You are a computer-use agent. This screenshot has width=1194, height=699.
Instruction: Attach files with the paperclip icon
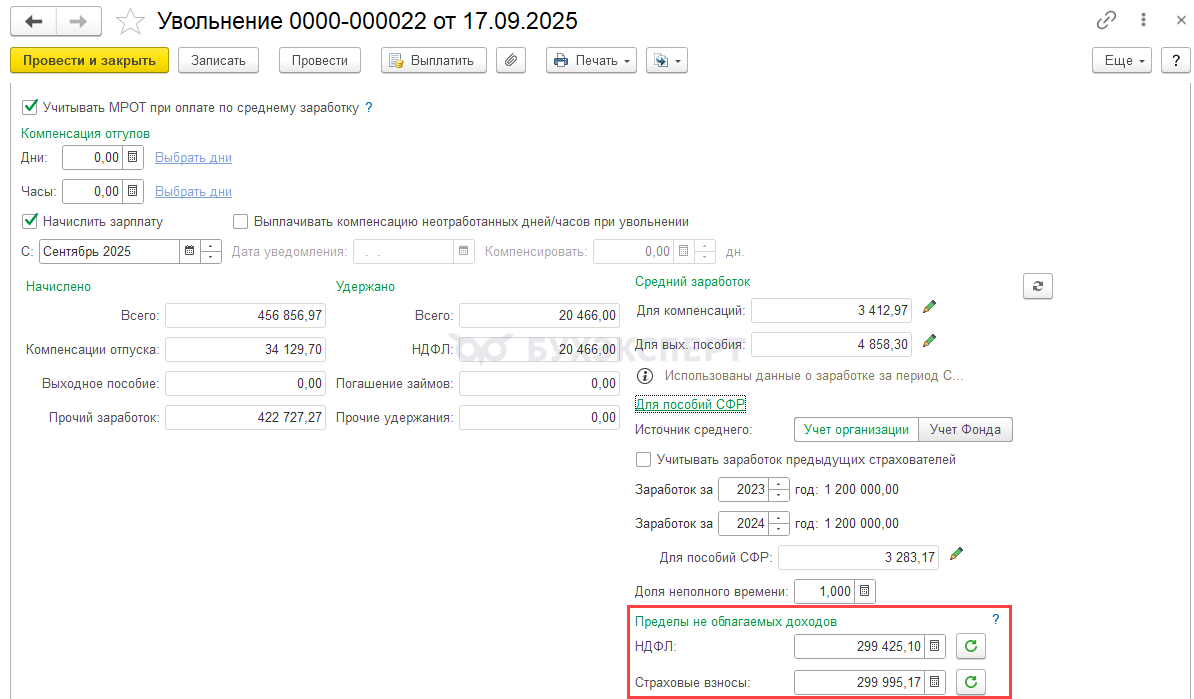511,60
